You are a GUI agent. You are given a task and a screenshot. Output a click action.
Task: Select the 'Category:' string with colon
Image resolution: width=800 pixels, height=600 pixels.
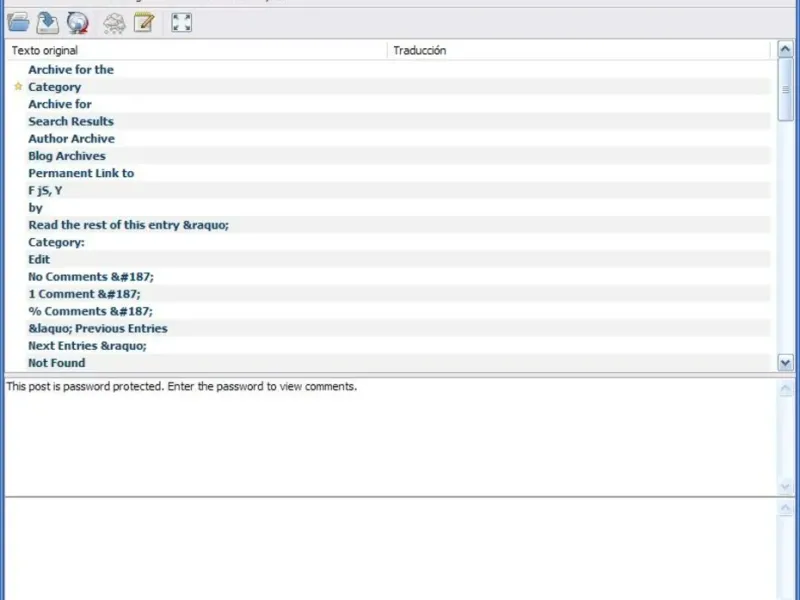point(388,242)
